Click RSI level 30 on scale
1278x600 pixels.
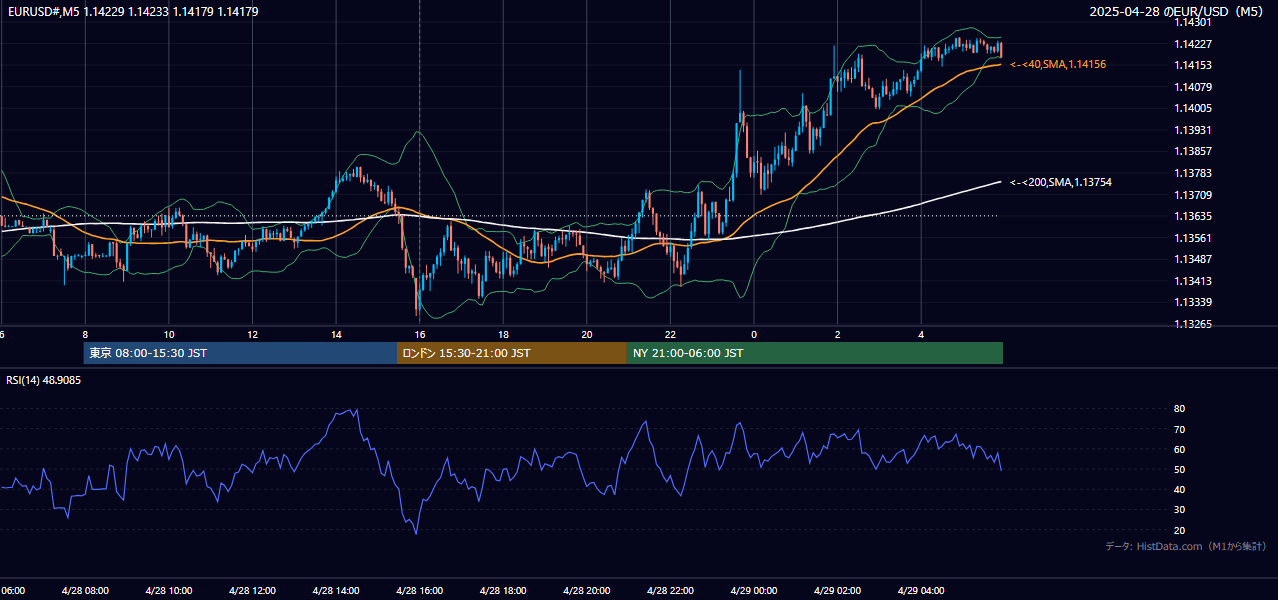coord(1179,509)
